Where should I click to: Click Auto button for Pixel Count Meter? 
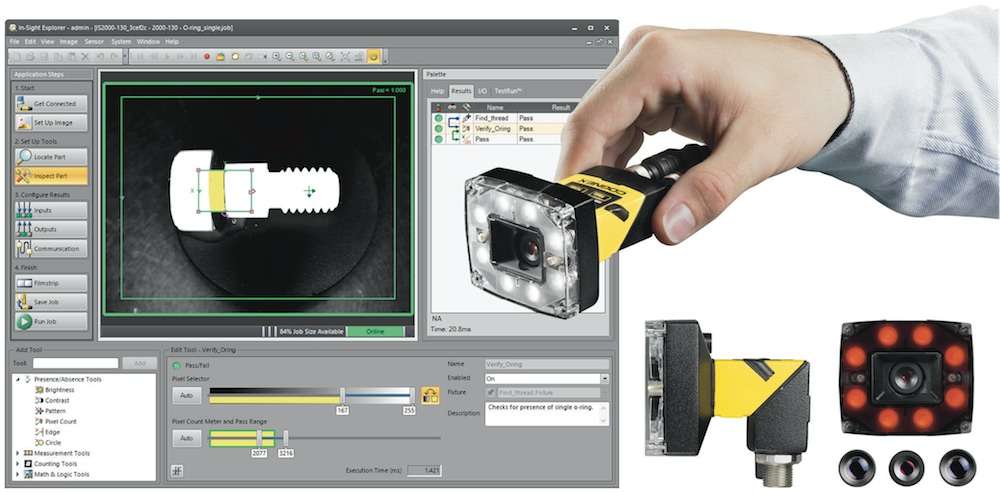(x=187, y=439)
